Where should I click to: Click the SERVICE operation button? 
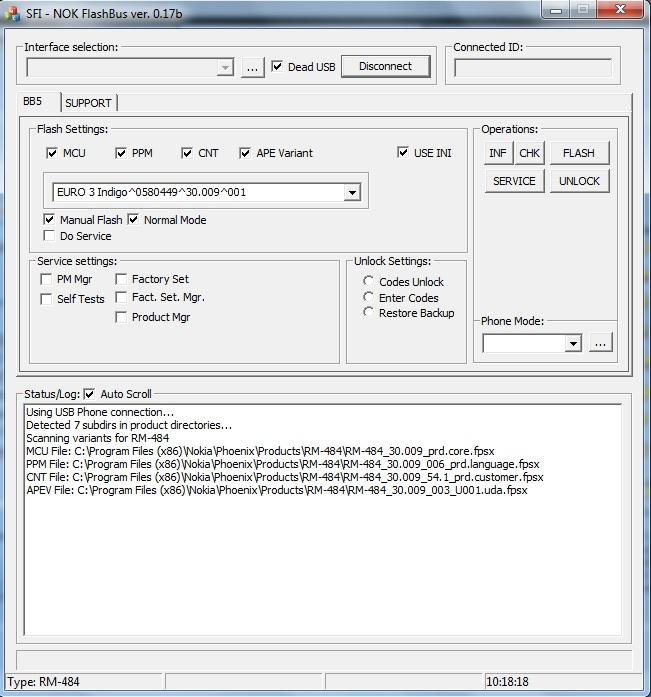(x=515, y=181)
